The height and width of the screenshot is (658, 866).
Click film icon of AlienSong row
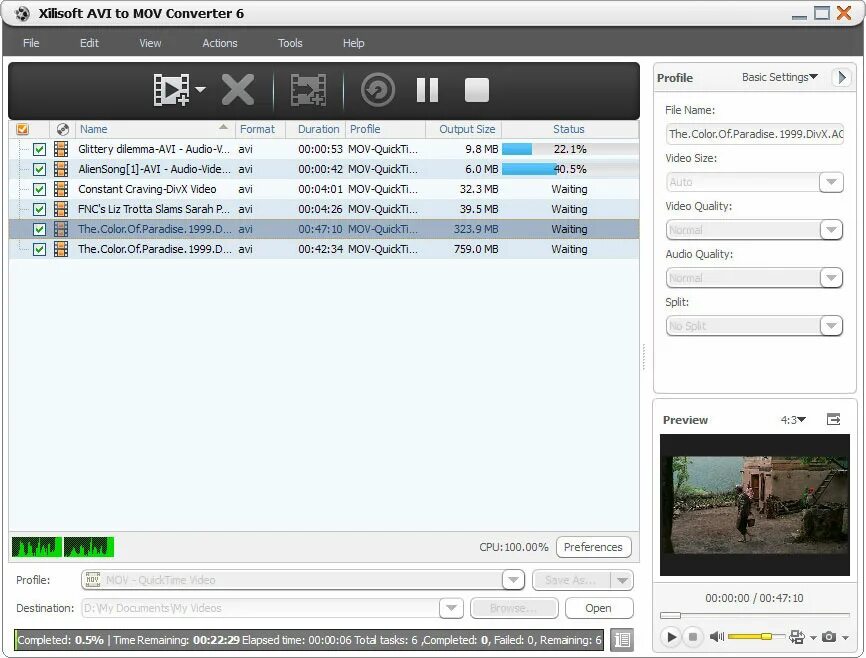click(x=61, y=169)
